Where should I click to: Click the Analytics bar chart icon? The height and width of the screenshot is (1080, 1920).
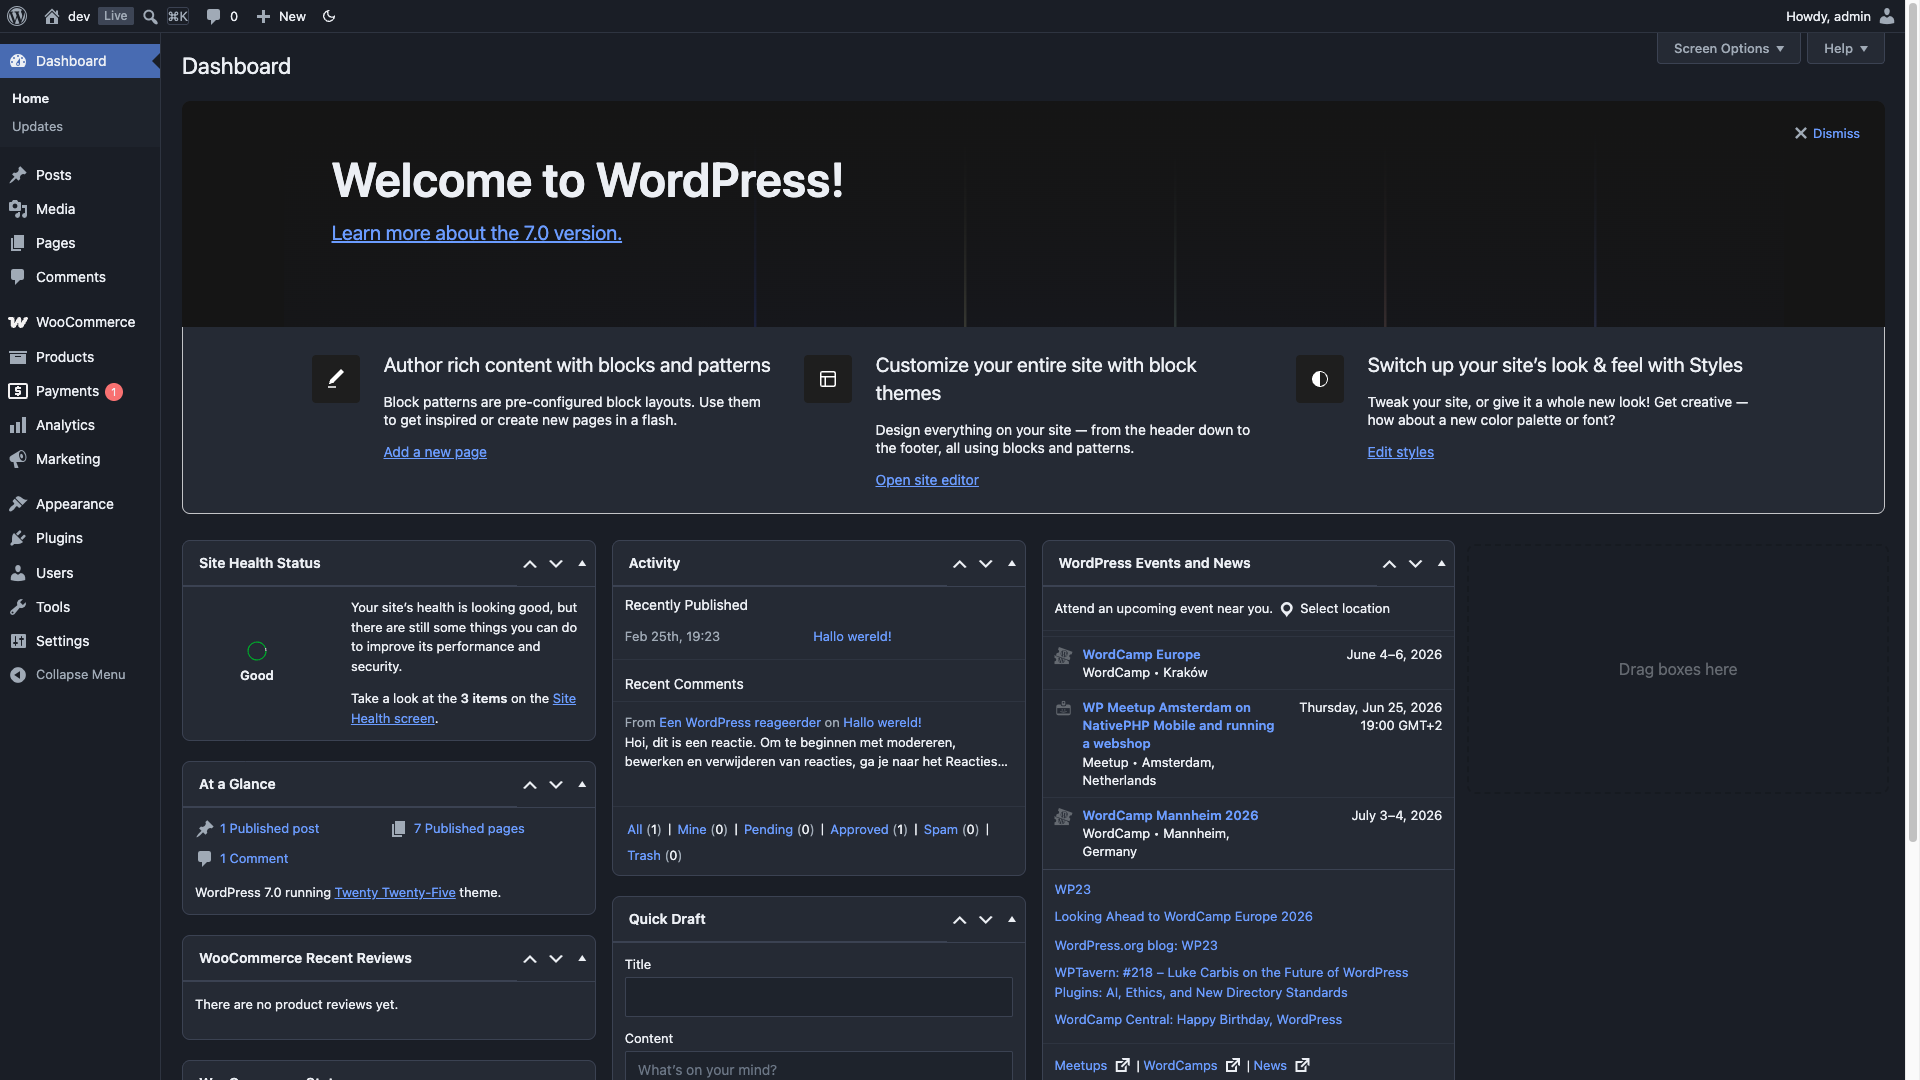(18, 425)
